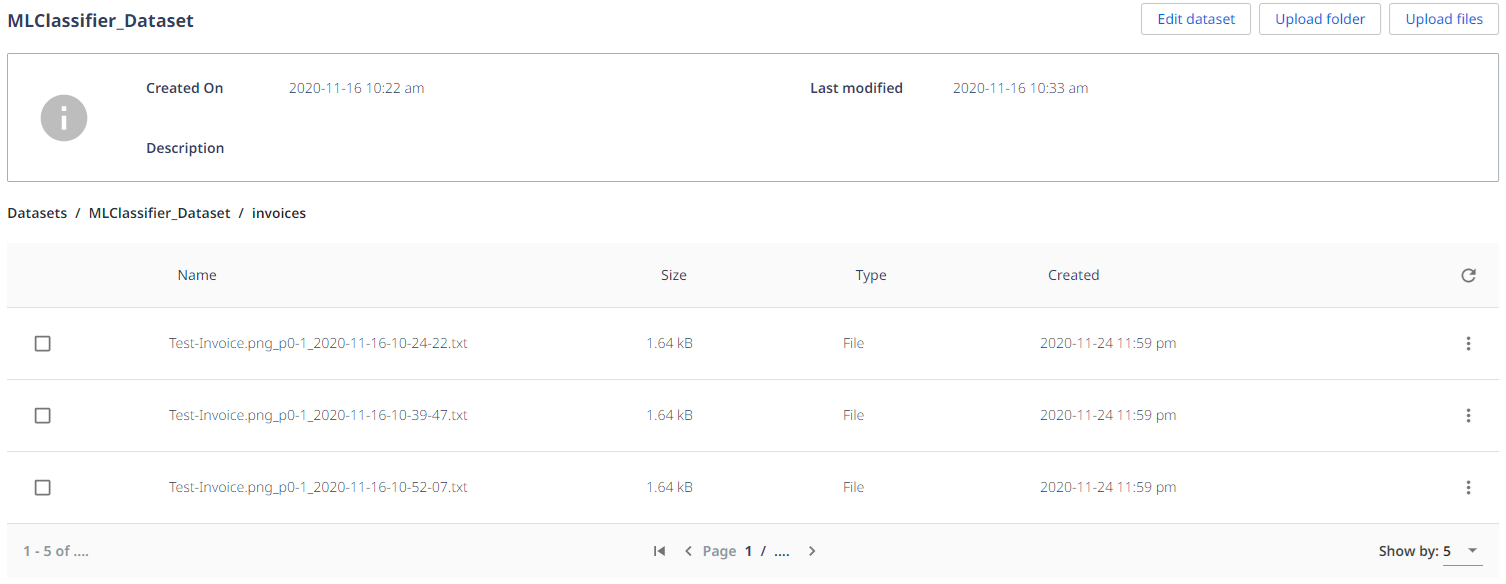Click the Show by dropdown arrow
The height and width of the screenshot is (584, 1506).
[x=1471, y=550]
